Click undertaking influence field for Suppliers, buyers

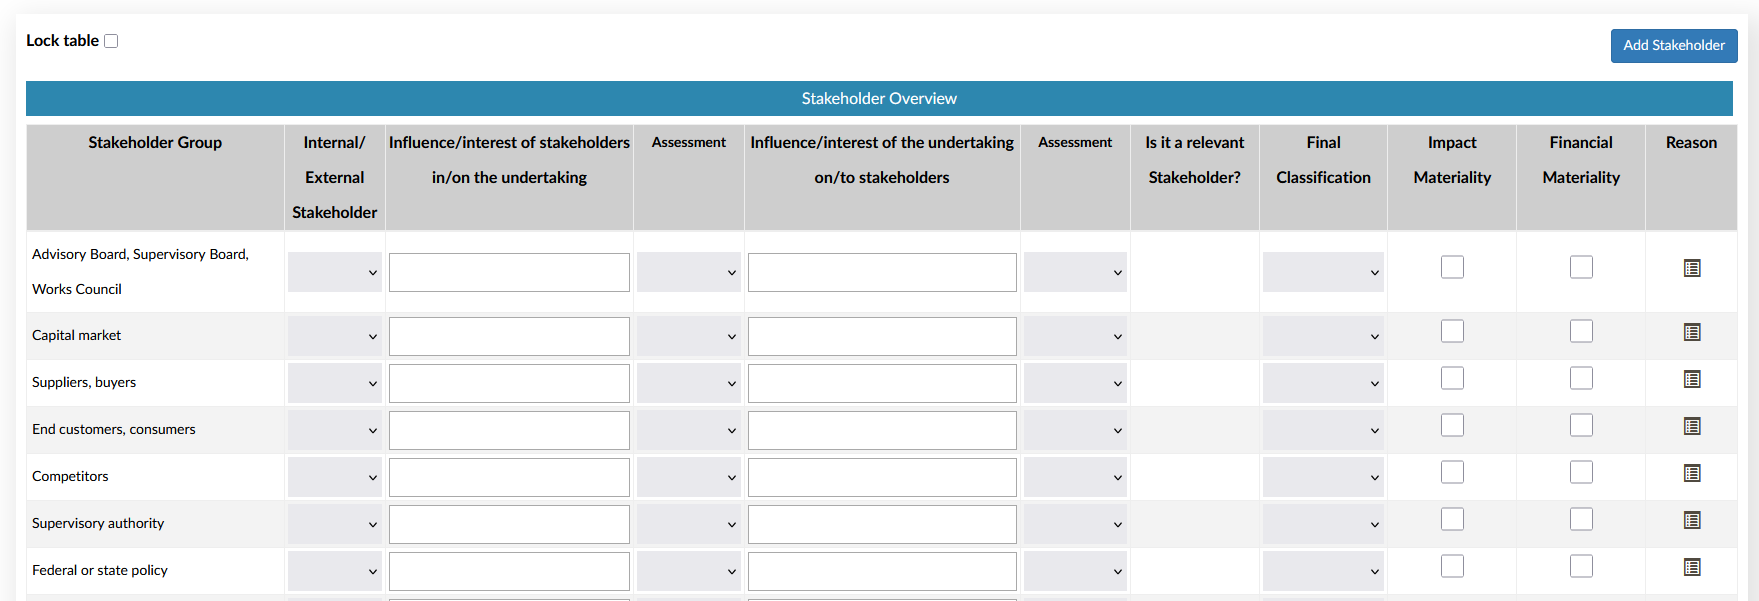click(882, 383)
